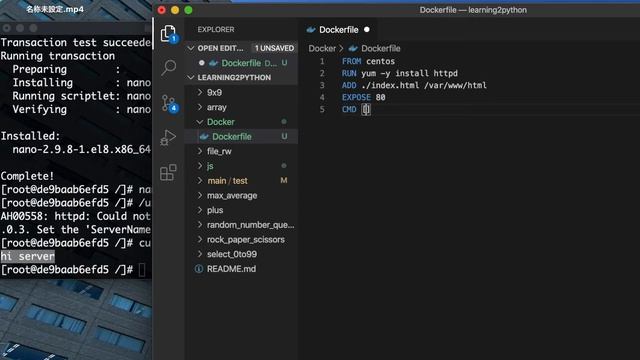Click the modified dot on js folder

pos(284,166)
